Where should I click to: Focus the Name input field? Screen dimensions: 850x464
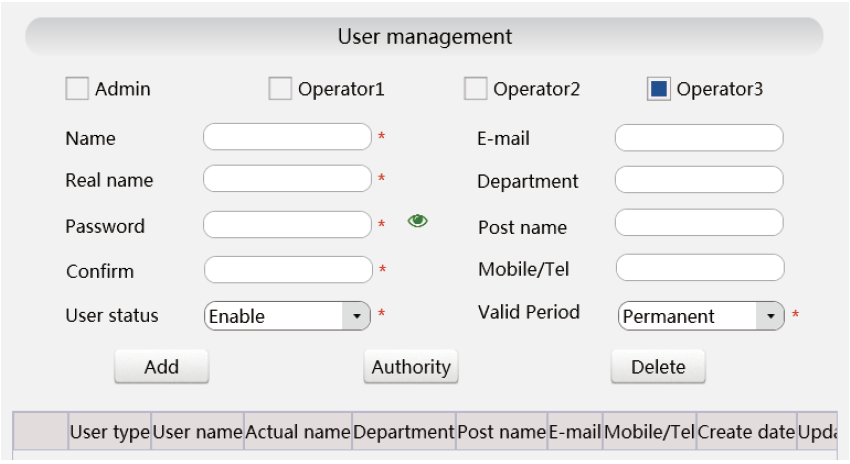[x=287, y=137]
